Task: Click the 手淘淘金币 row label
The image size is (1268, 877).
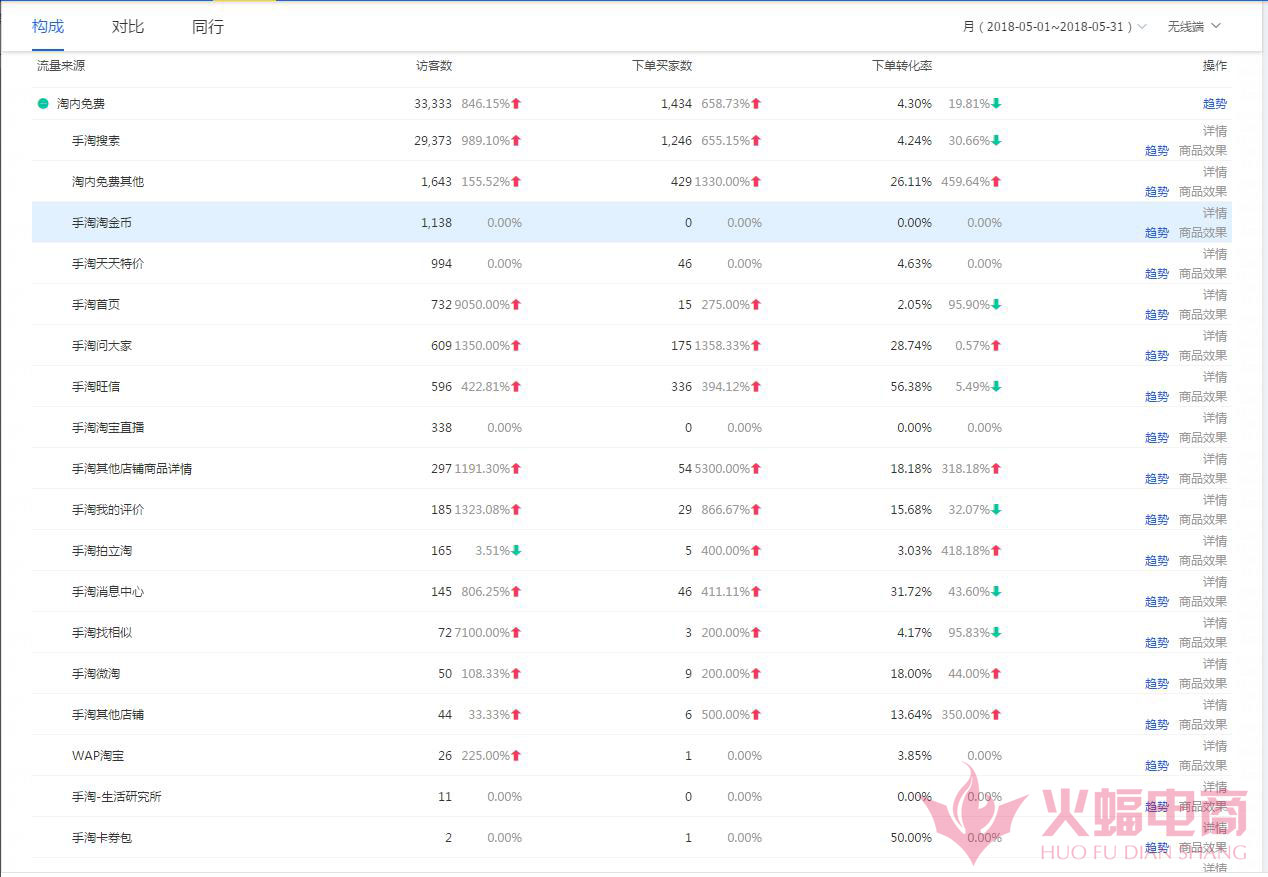Action: 102,223
